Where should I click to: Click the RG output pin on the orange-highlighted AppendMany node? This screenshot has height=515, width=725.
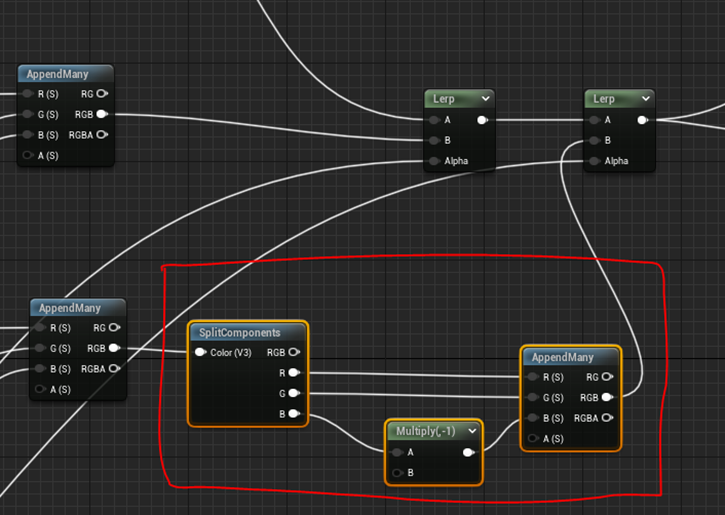(x=608, y=377)
